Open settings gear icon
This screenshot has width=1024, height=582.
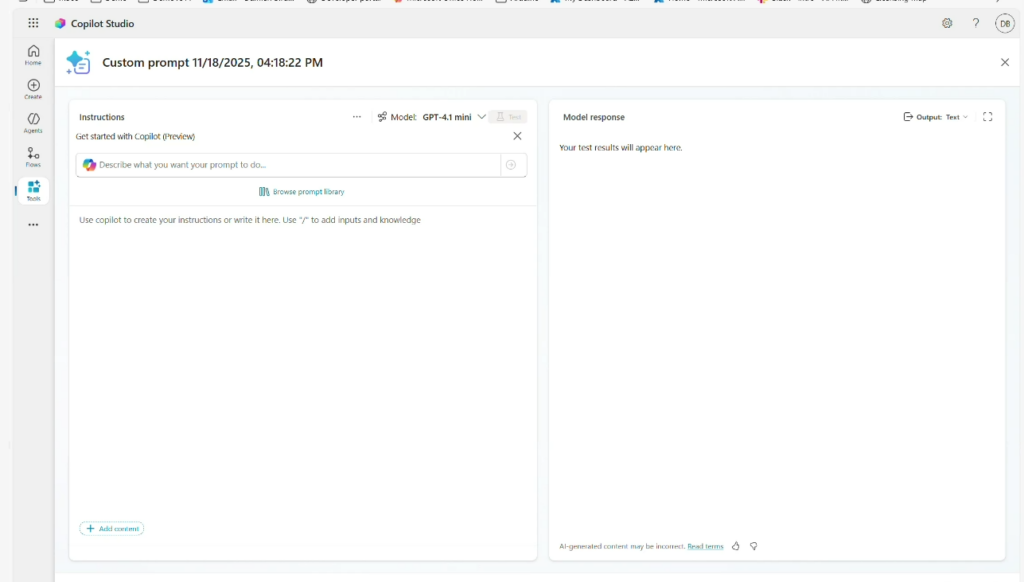tap(947, 24)
